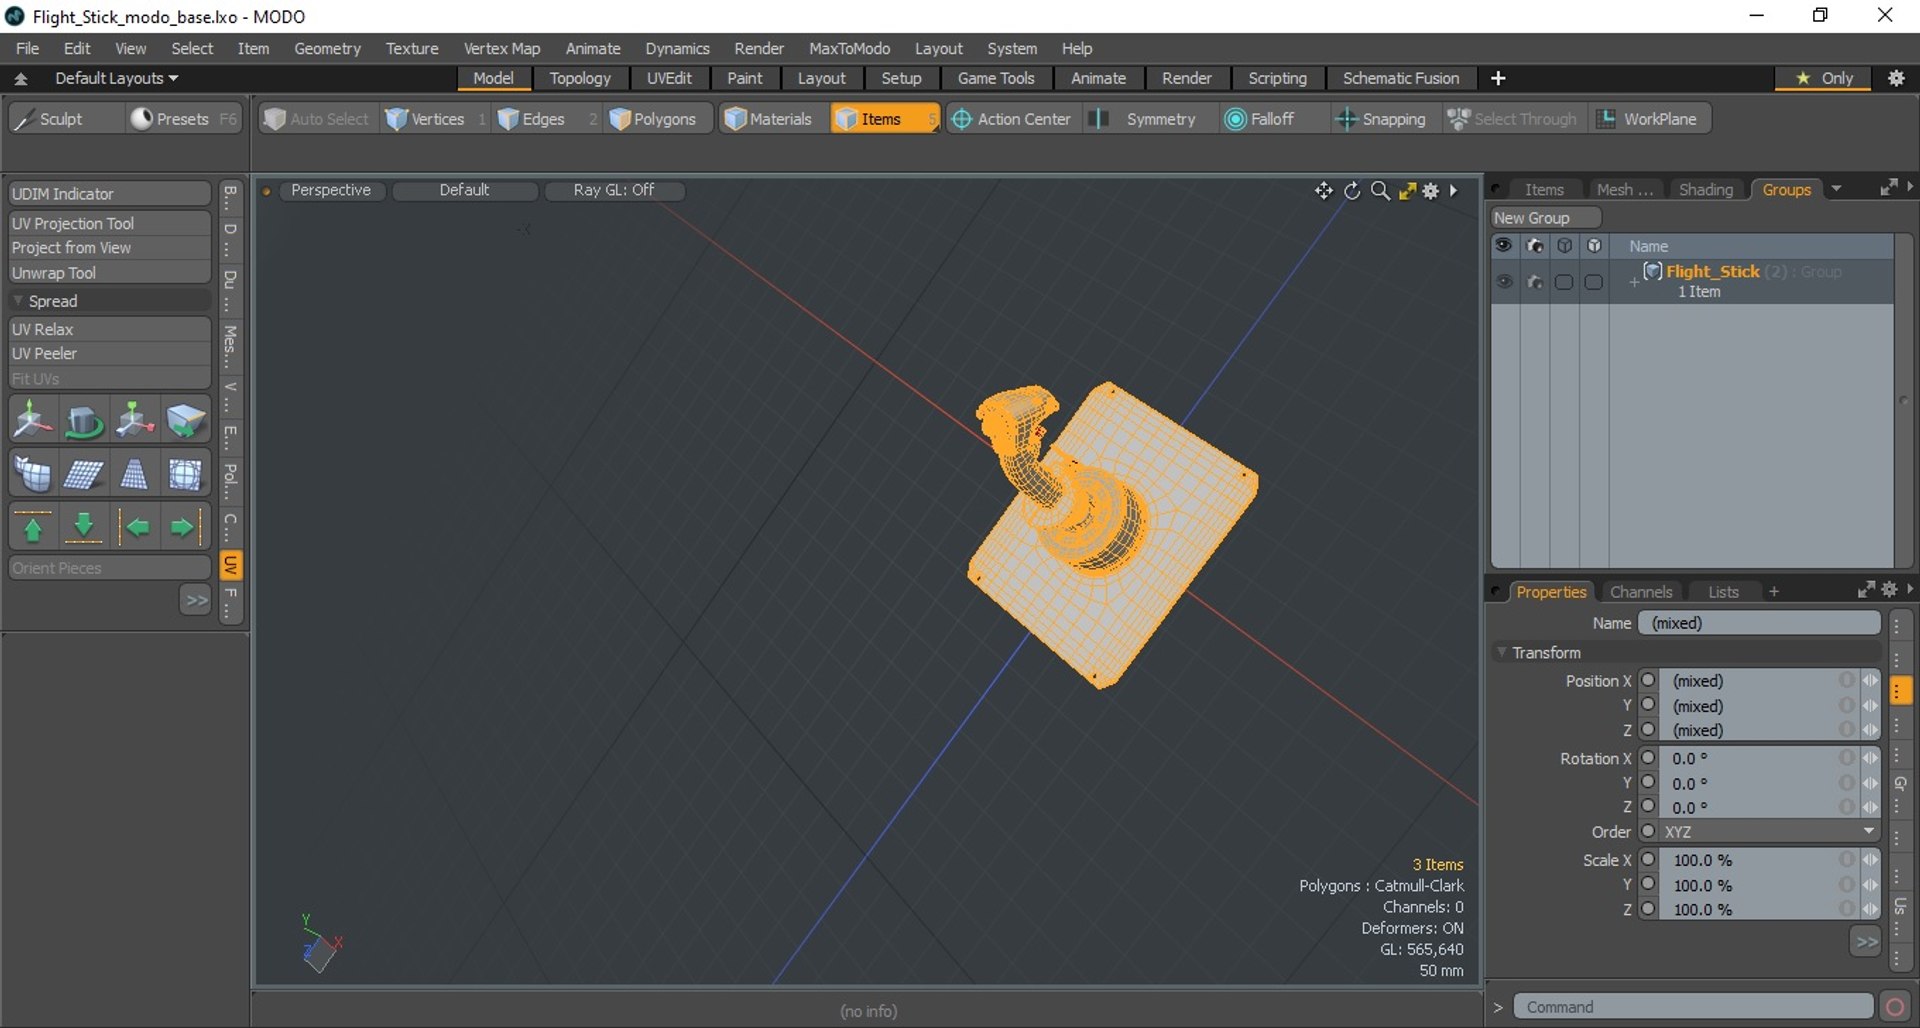The height and width of the screenshot is (1028, 1920).
Task: Select the curved grid mesh icon
Action: (x=33, y=474)
